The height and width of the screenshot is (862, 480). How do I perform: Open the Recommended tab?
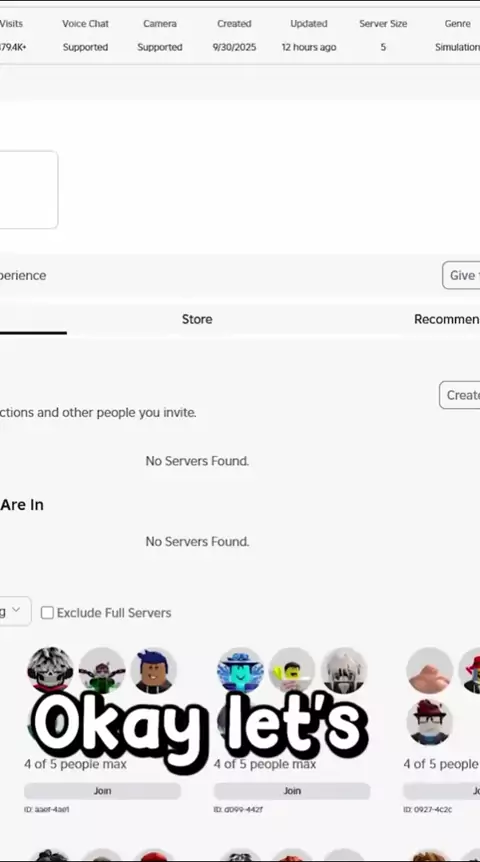(446, 319)
